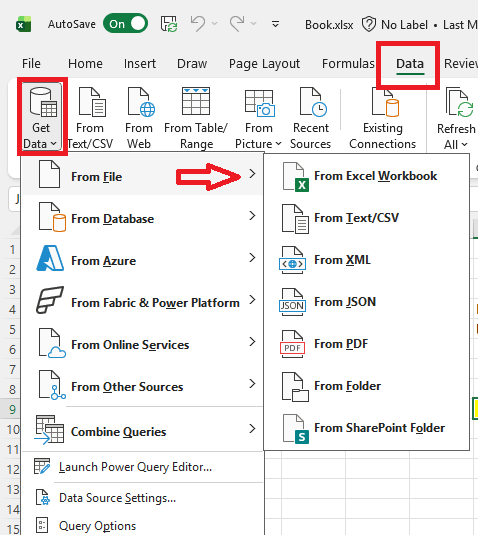
Task: Open the Formulas ribbon tab
Action: (x=348, y=63)
